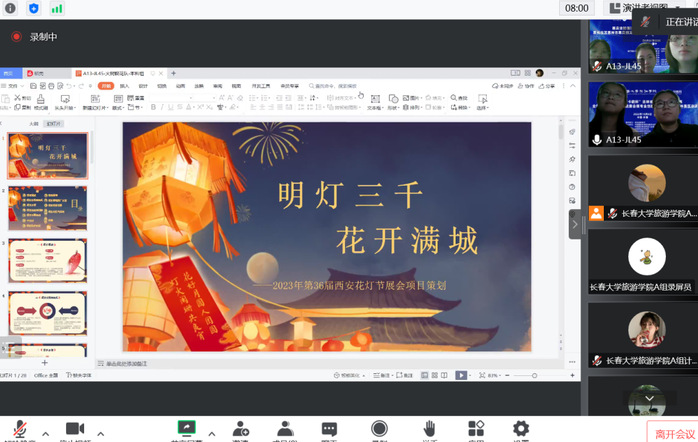Select the 开始 ribbon tab in WPS
Screen dimensions: 698x442
pos(106,86)
